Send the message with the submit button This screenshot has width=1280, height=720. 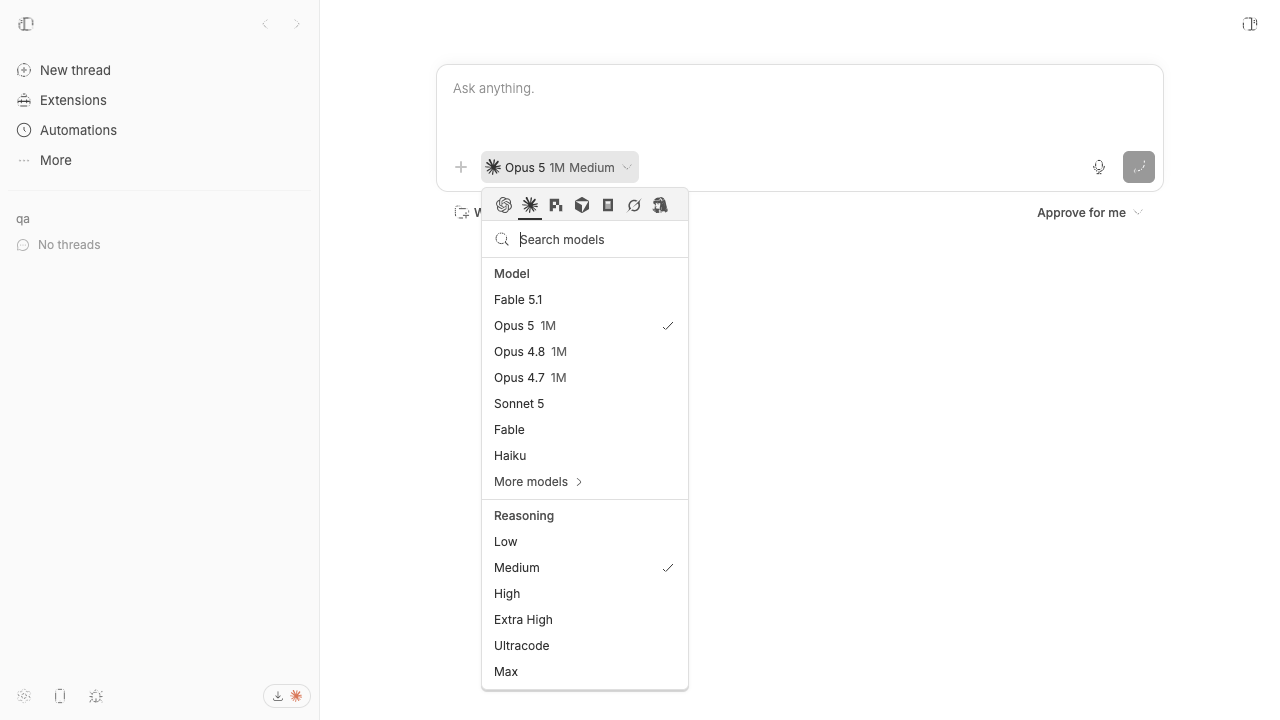point(1139,167)
